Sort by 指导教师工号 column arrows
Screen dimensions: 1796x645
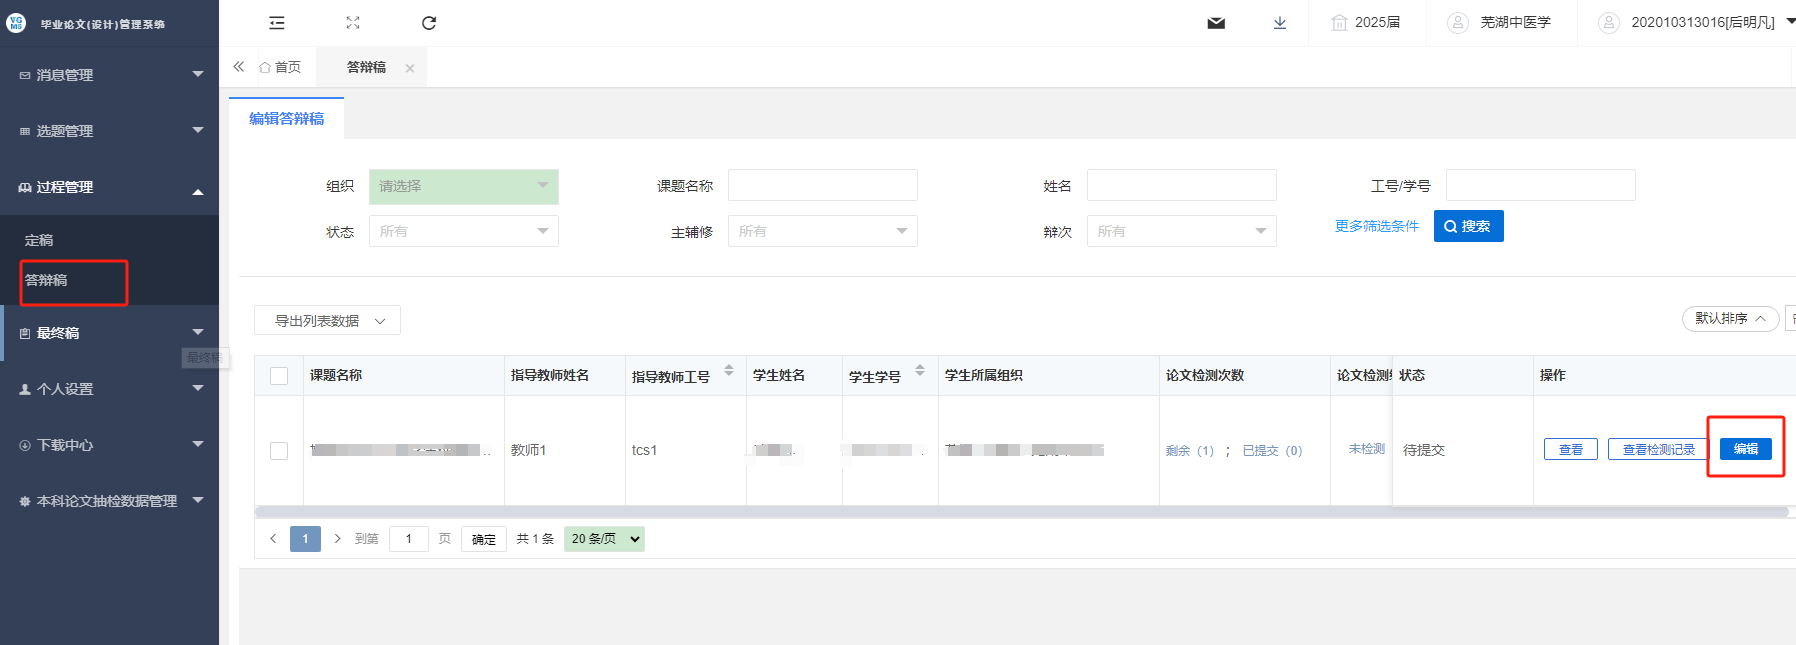click(729, 371)
